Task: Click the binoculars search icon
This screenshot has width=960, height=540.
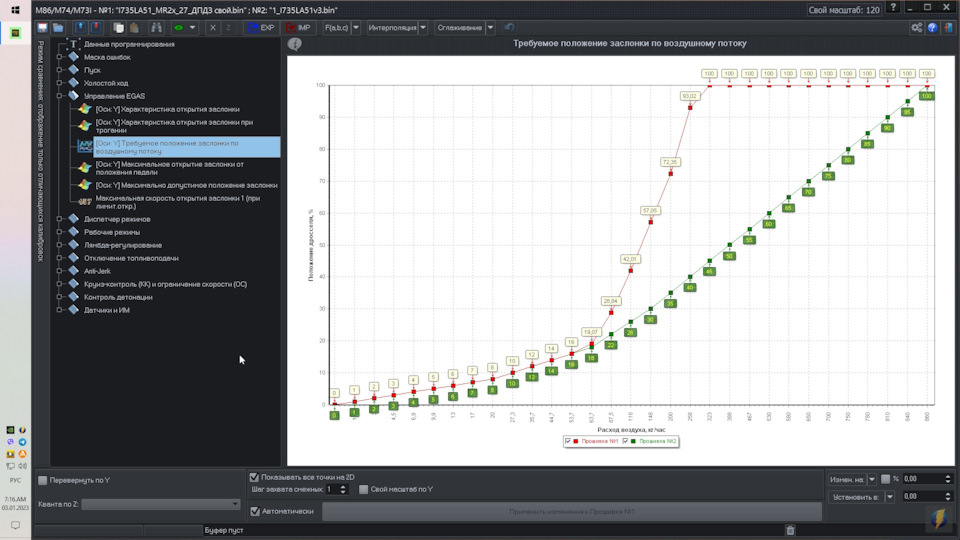Action: coord(156,28)
